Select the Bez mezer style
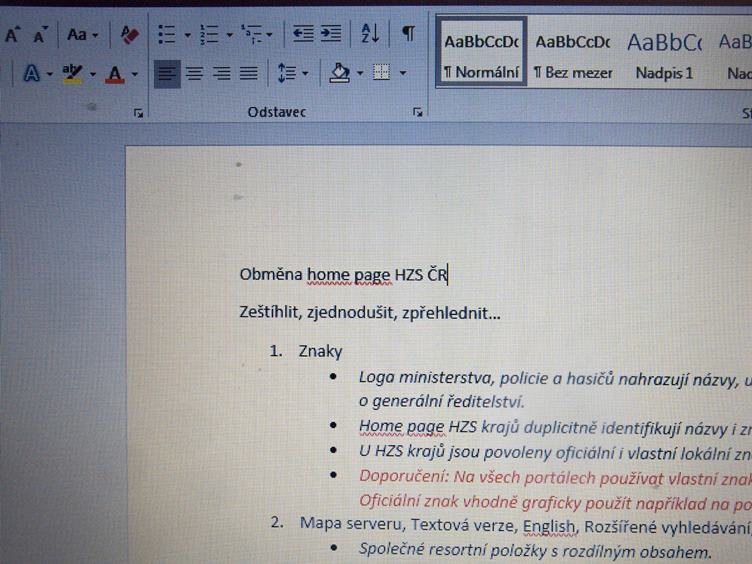 pos(573,56)
